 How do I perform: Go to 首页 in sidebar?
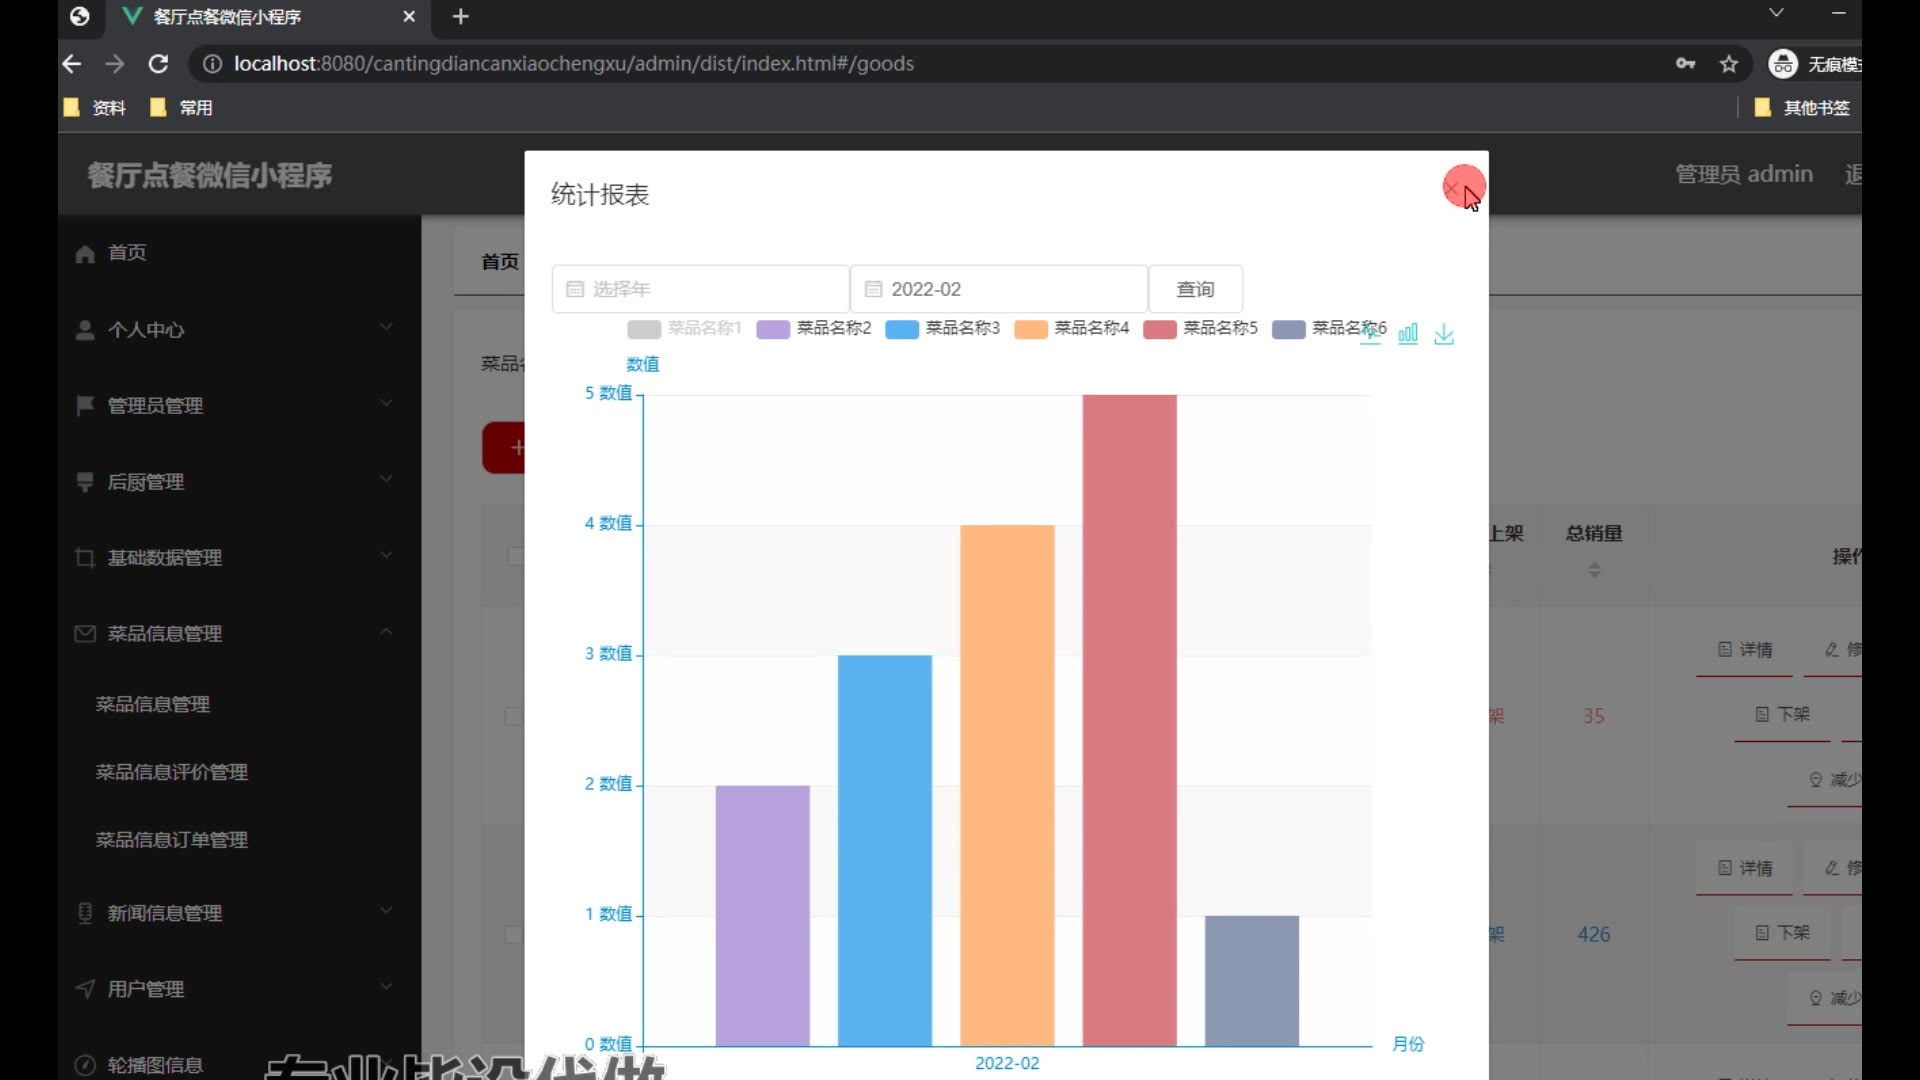[126, 253]
